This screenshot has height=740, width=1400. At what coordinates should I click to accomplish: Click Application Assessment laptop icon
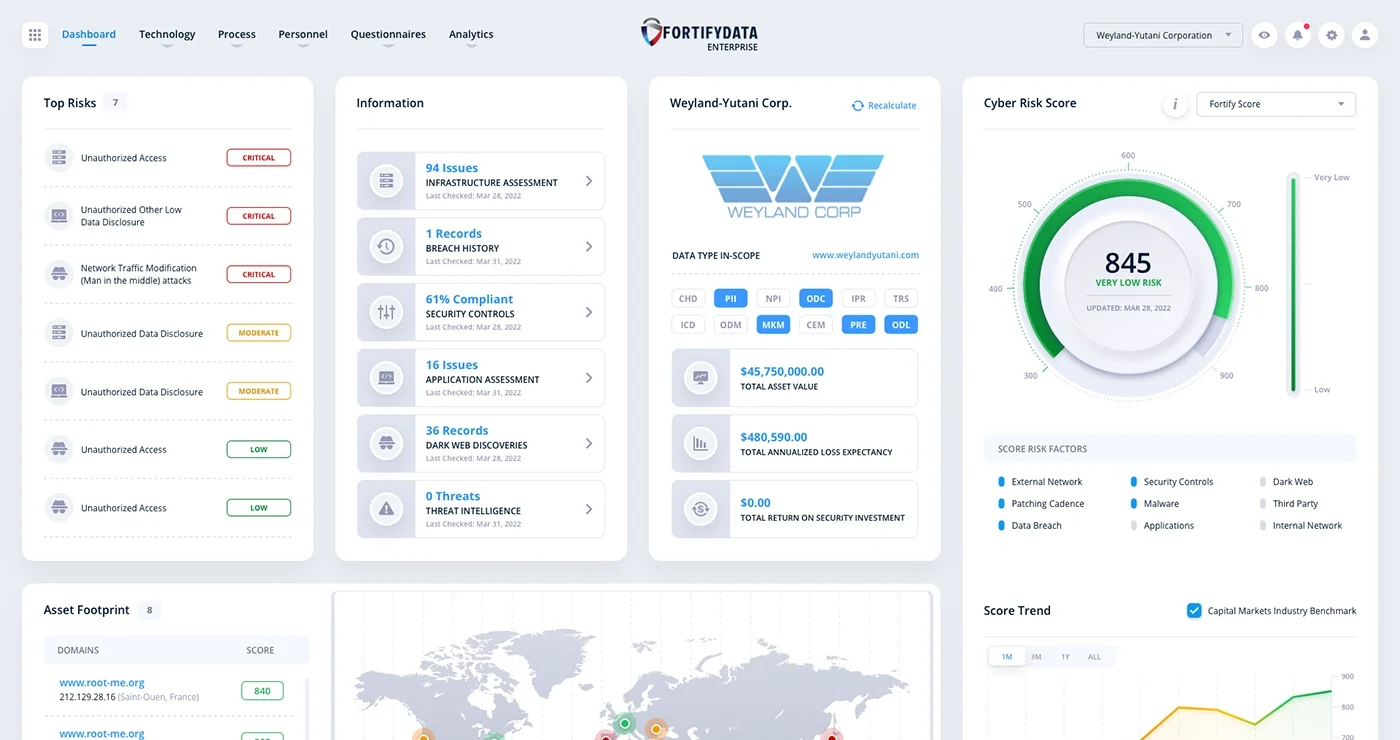pos(386,378)
